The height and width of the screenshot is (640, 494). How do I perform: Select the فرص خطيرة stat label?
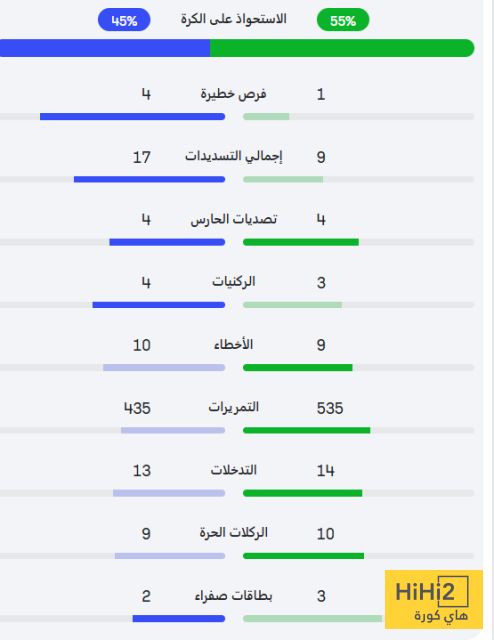233,94
